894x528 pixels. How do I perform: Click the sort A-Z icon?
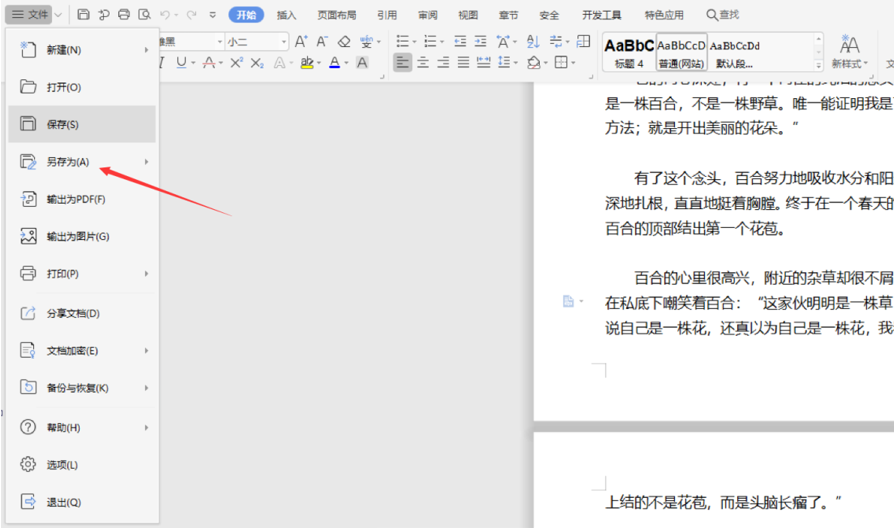(533, 41)
